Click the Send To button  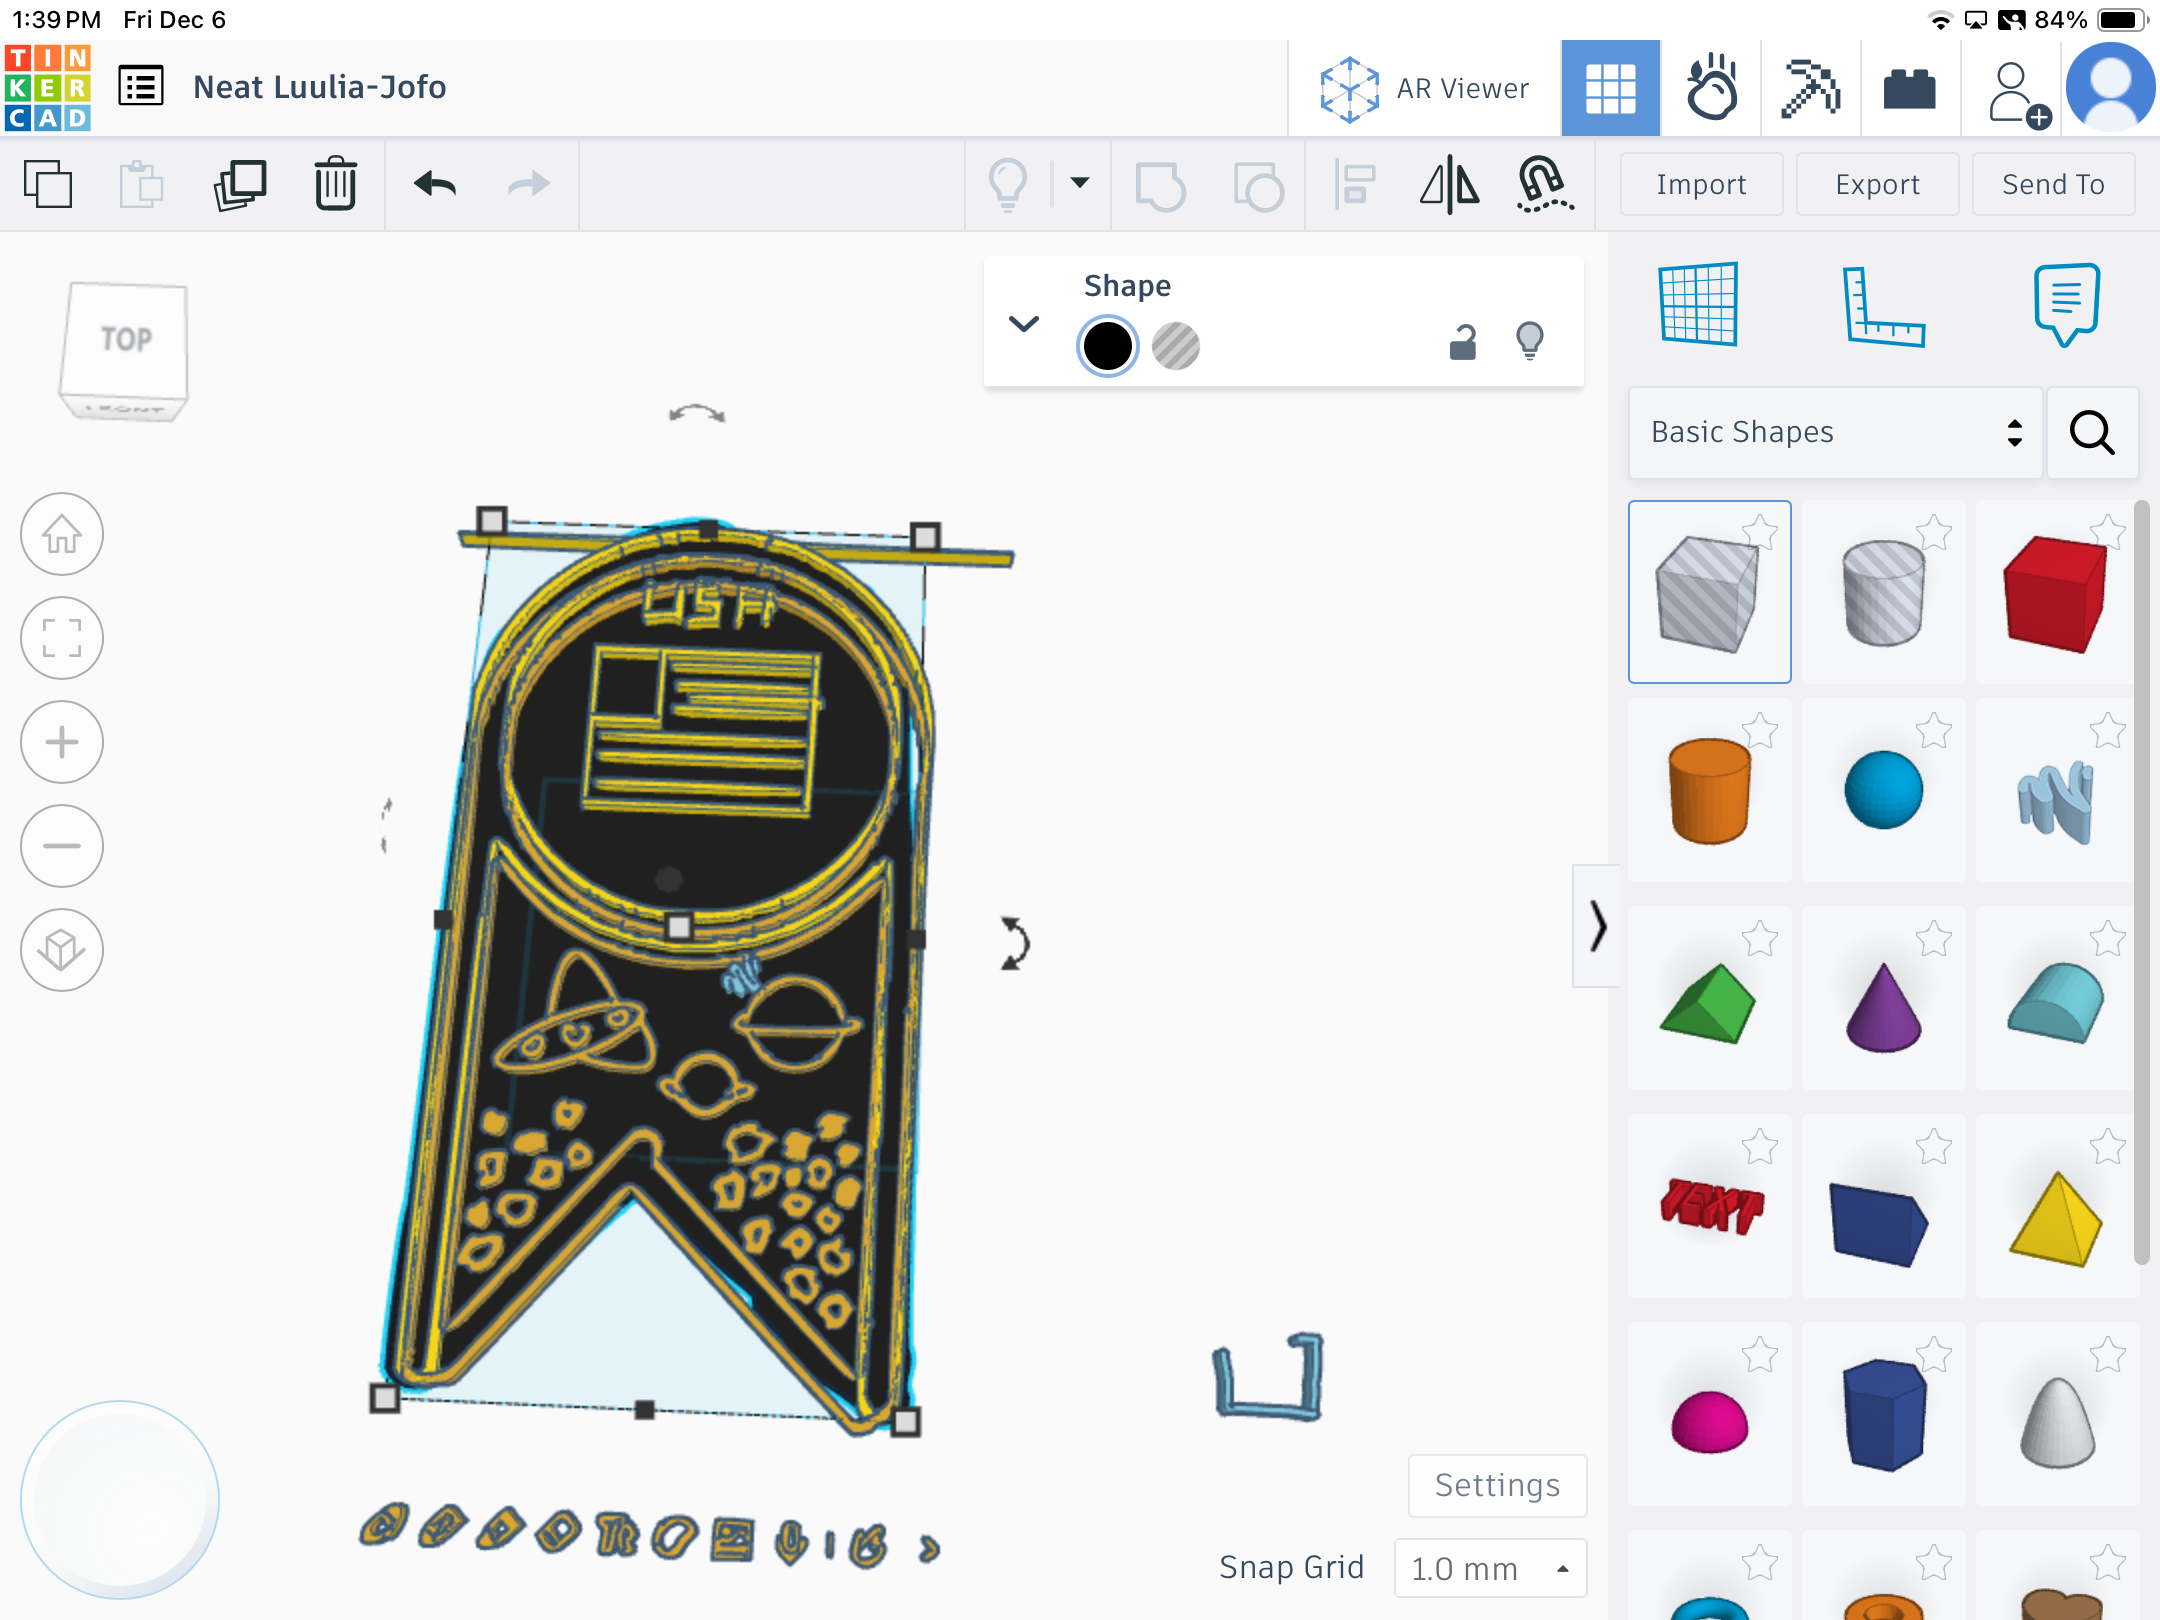pos(2053,184)
